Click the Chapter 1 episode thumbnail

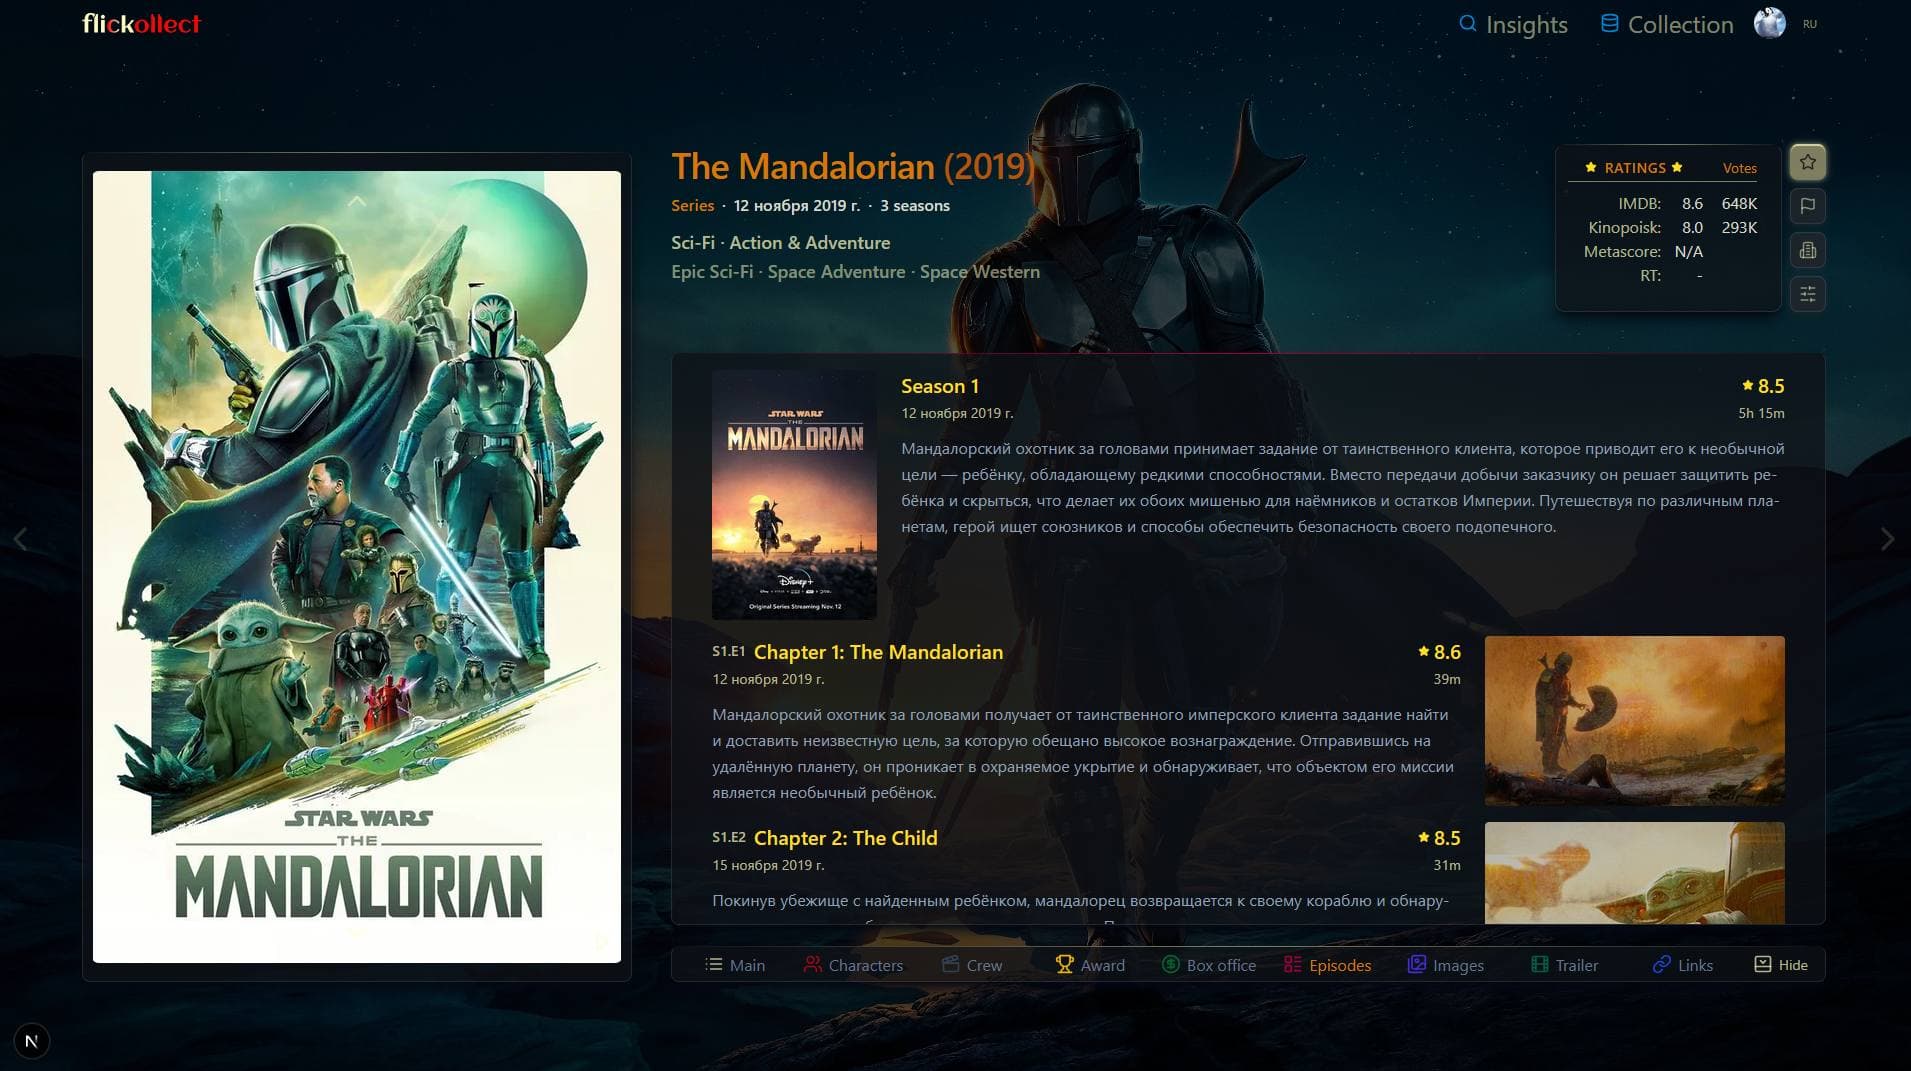[1634, 721]
